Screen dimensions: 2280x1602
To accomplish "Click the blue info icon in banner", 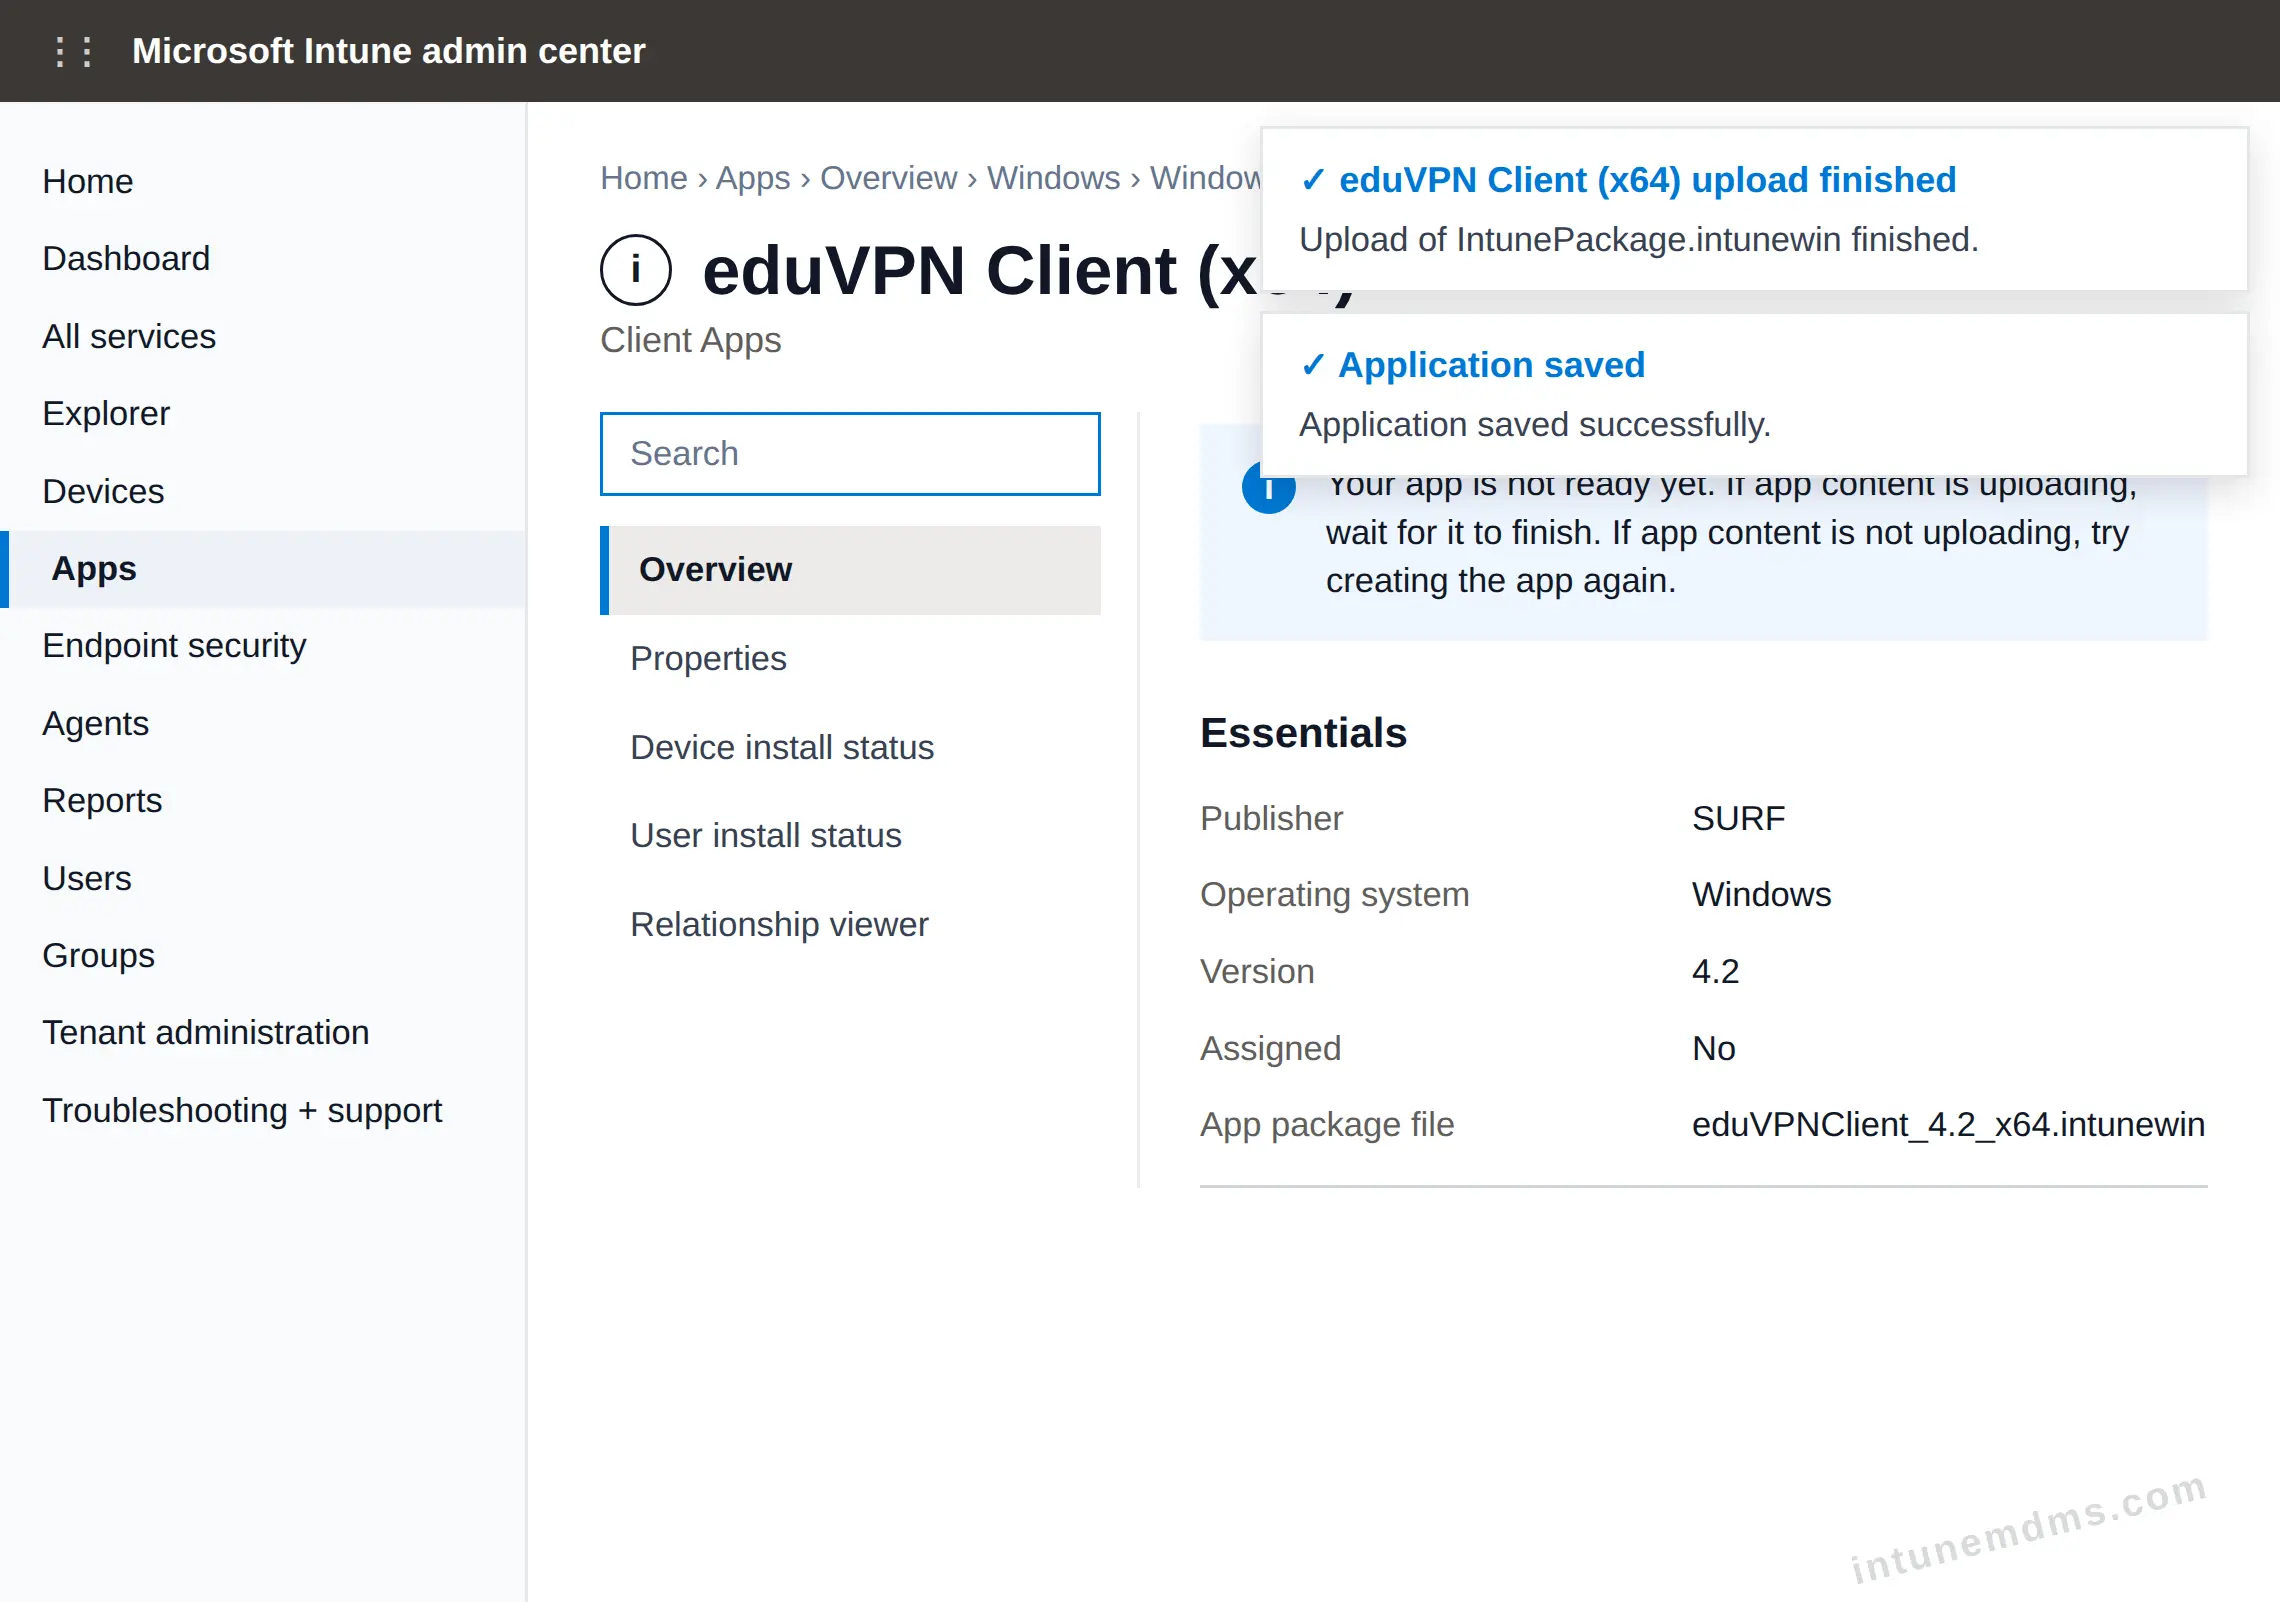I will pos(1268,488).
